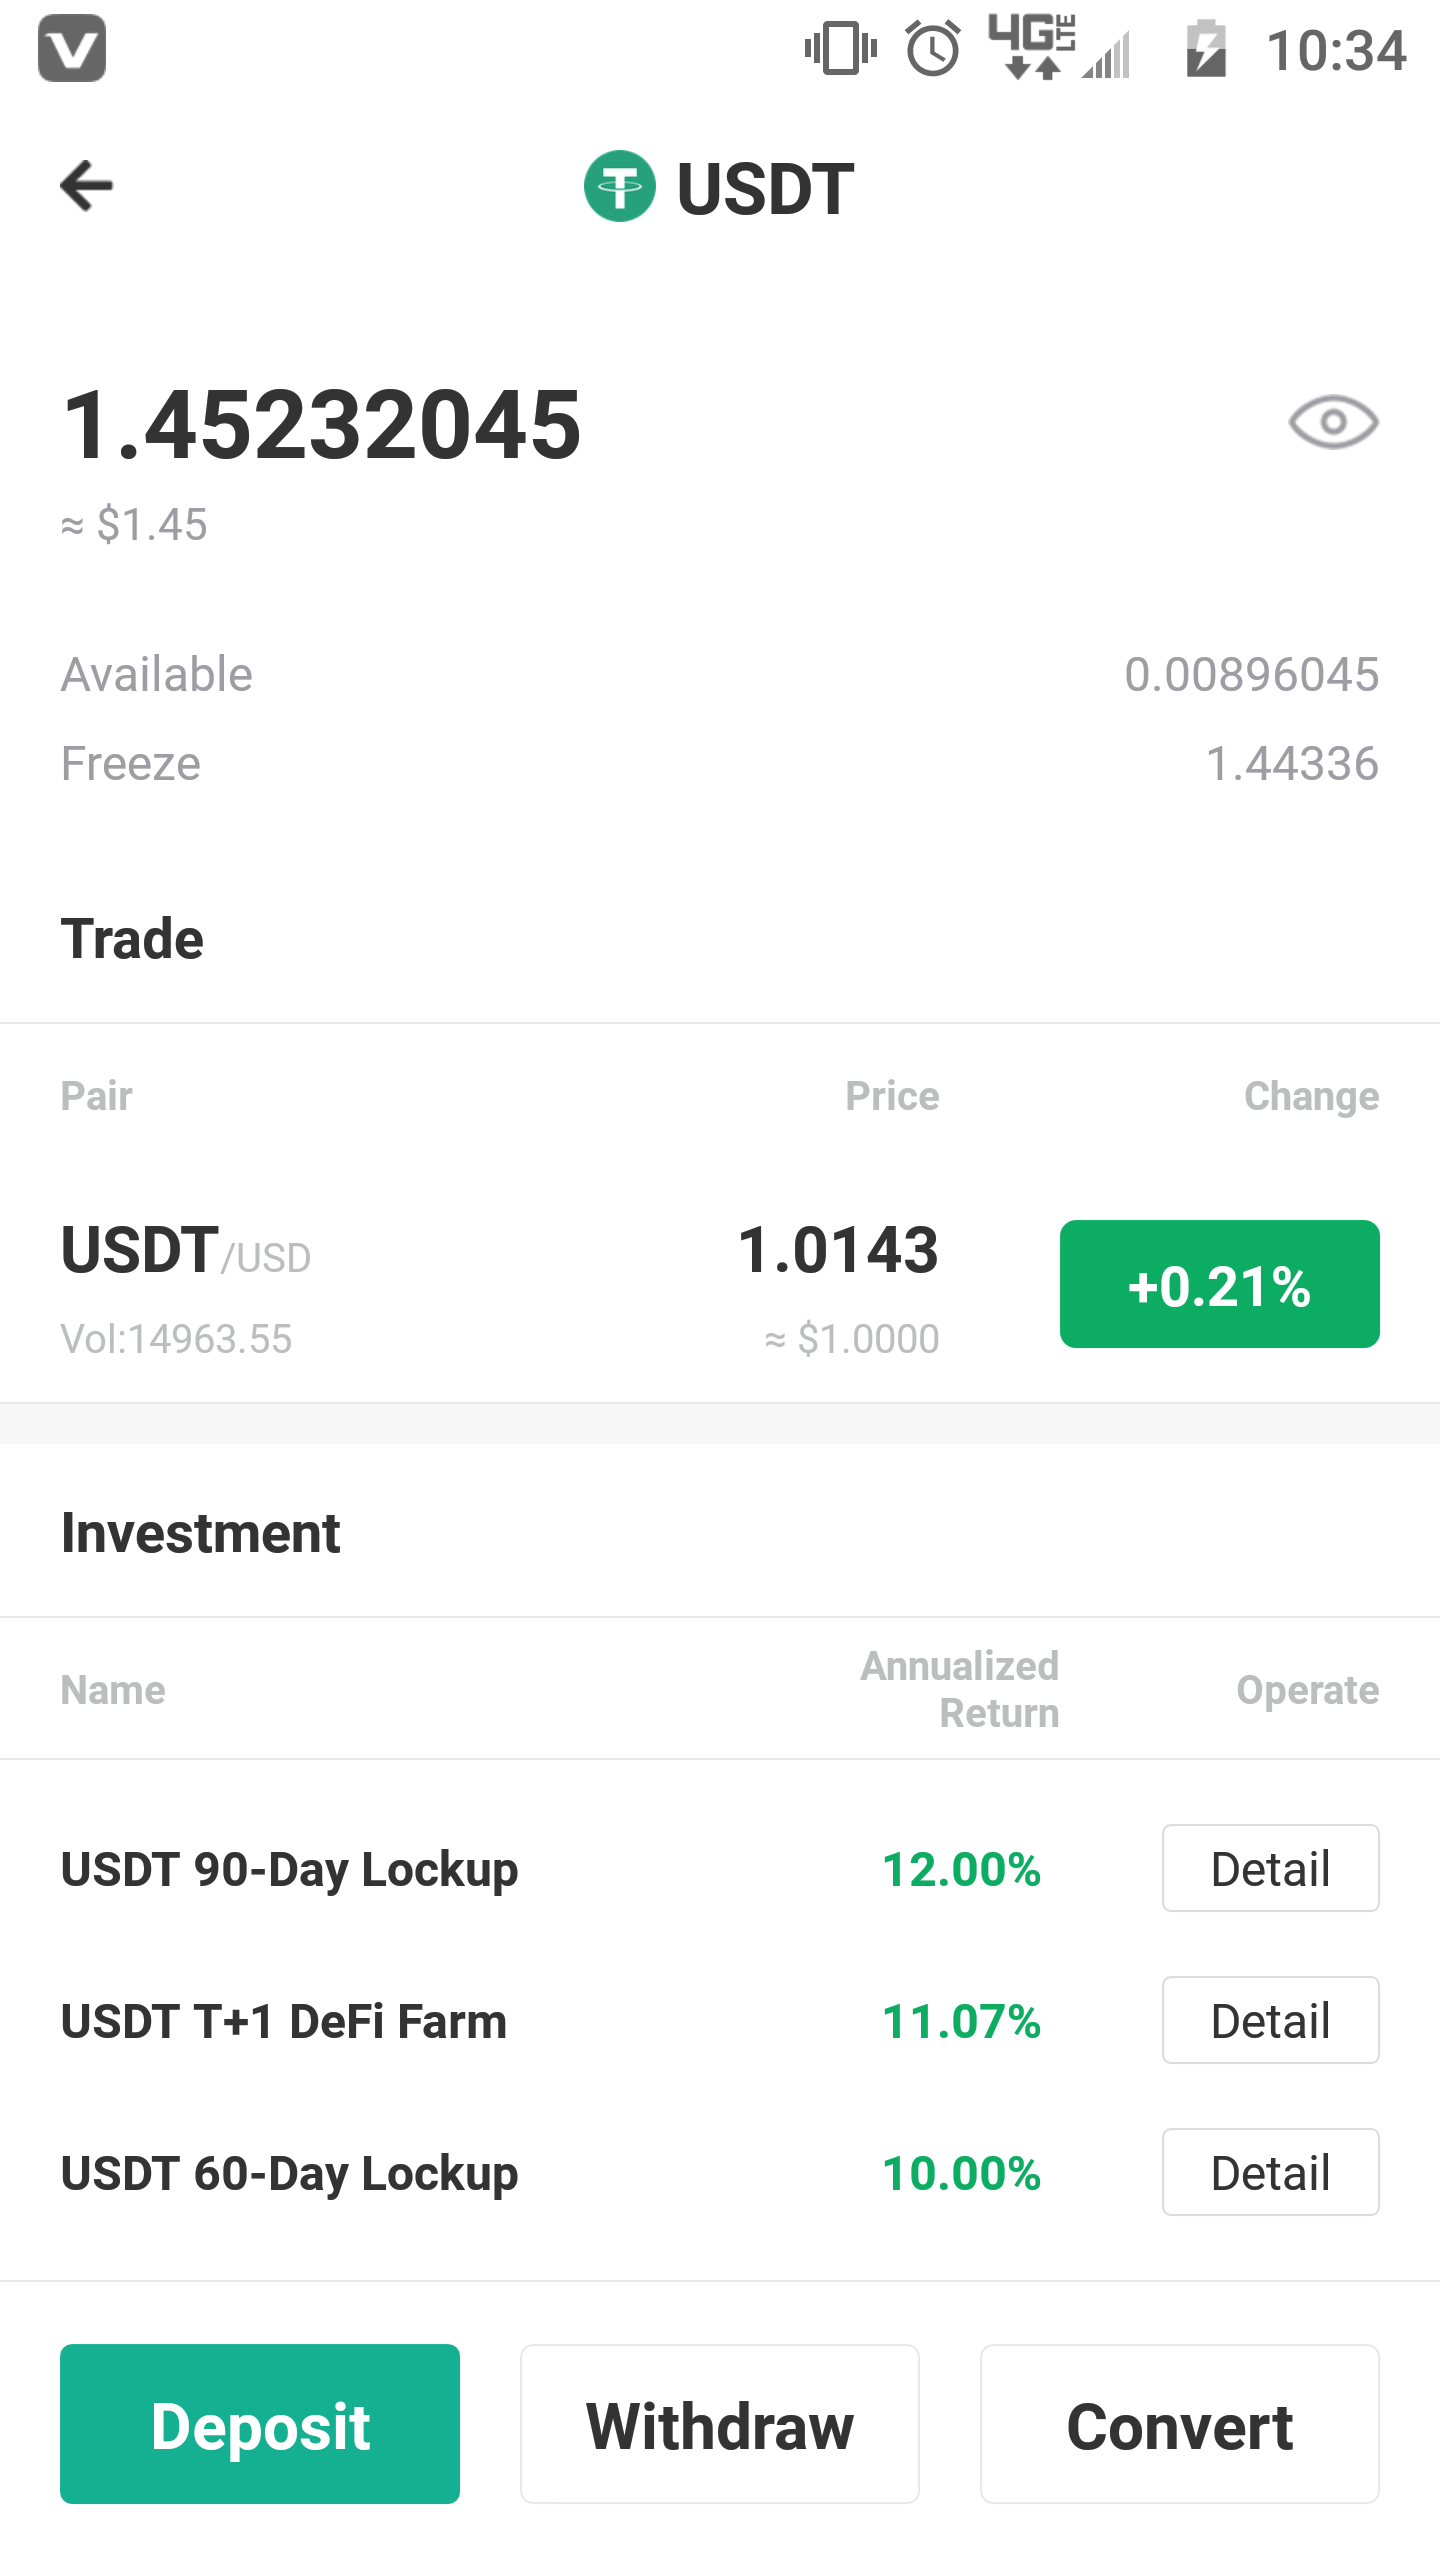Tap the battery charging status icon

coord(1206,48)
